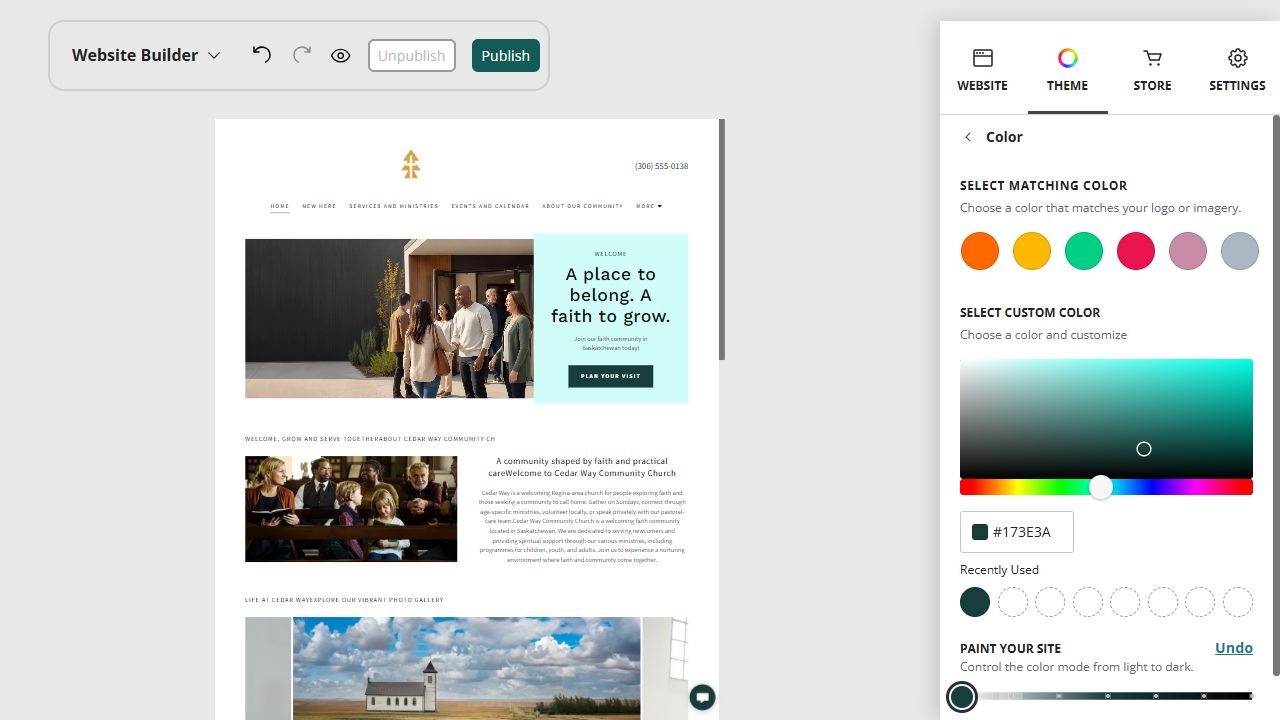Expand the More dropdown in site navigation

(x=649, y=206)
